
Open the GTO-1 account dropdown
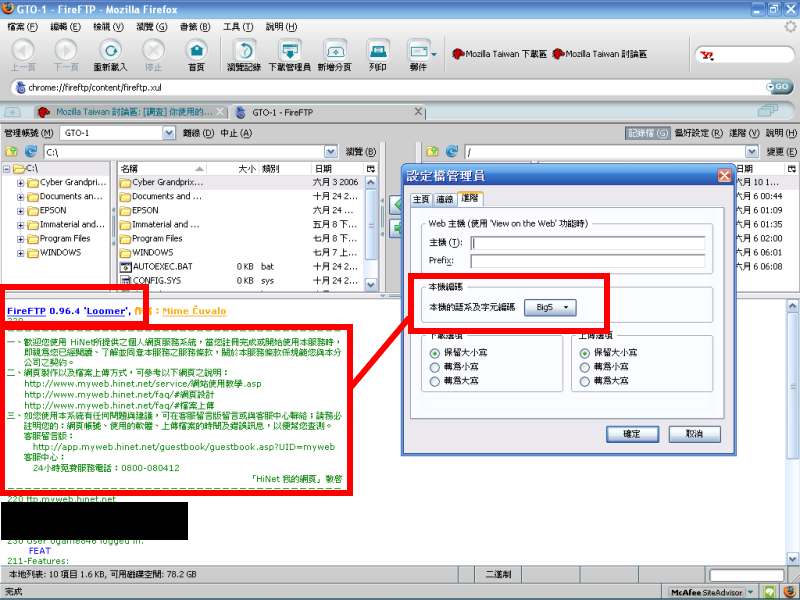169,133
